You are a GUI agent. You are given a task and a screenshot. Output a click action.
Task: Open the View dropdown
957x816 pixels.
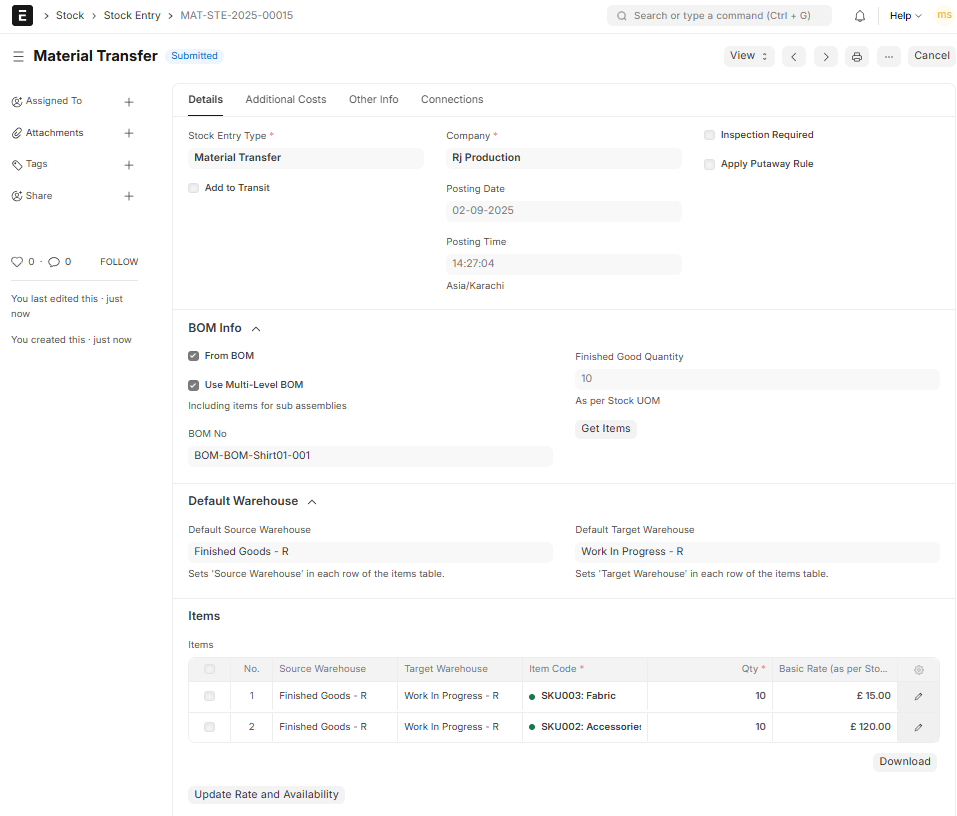[x=749, y=57]
